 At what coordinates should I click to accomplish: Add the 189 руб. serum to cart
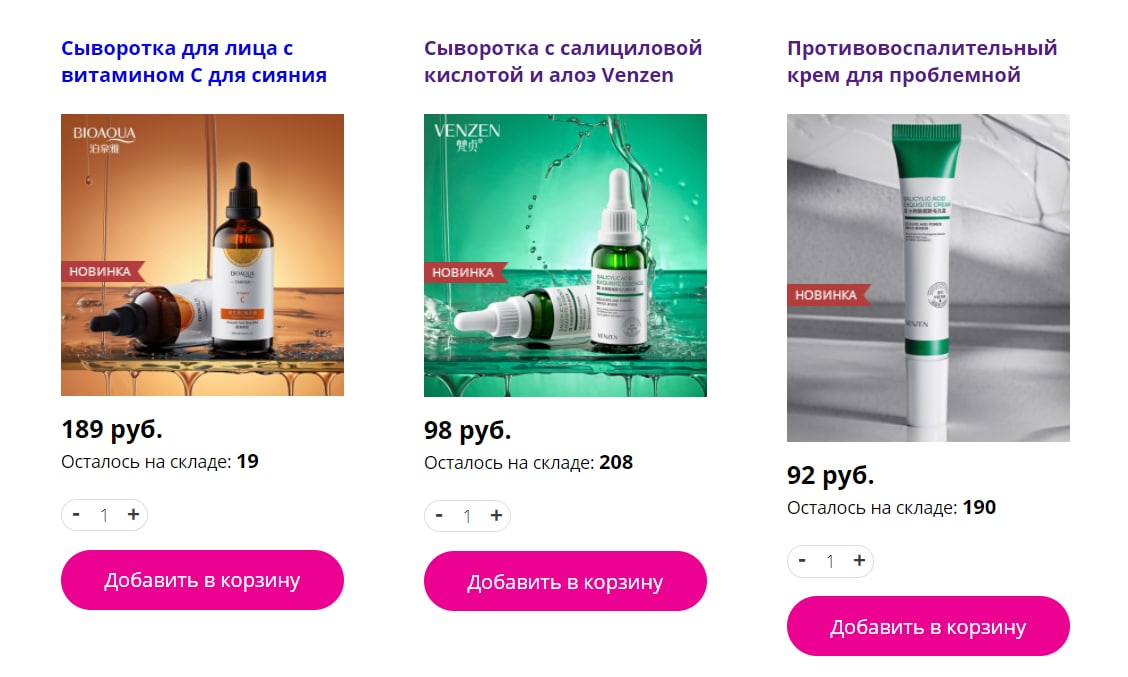click(202, 580)
